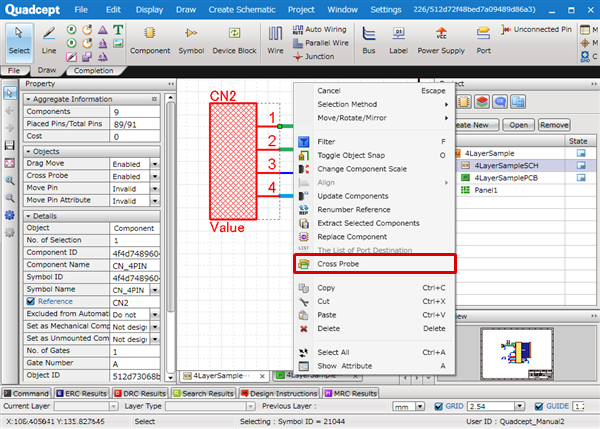
Task: Collapse the Property panel chevrons
Action: [x=171, y=84]
